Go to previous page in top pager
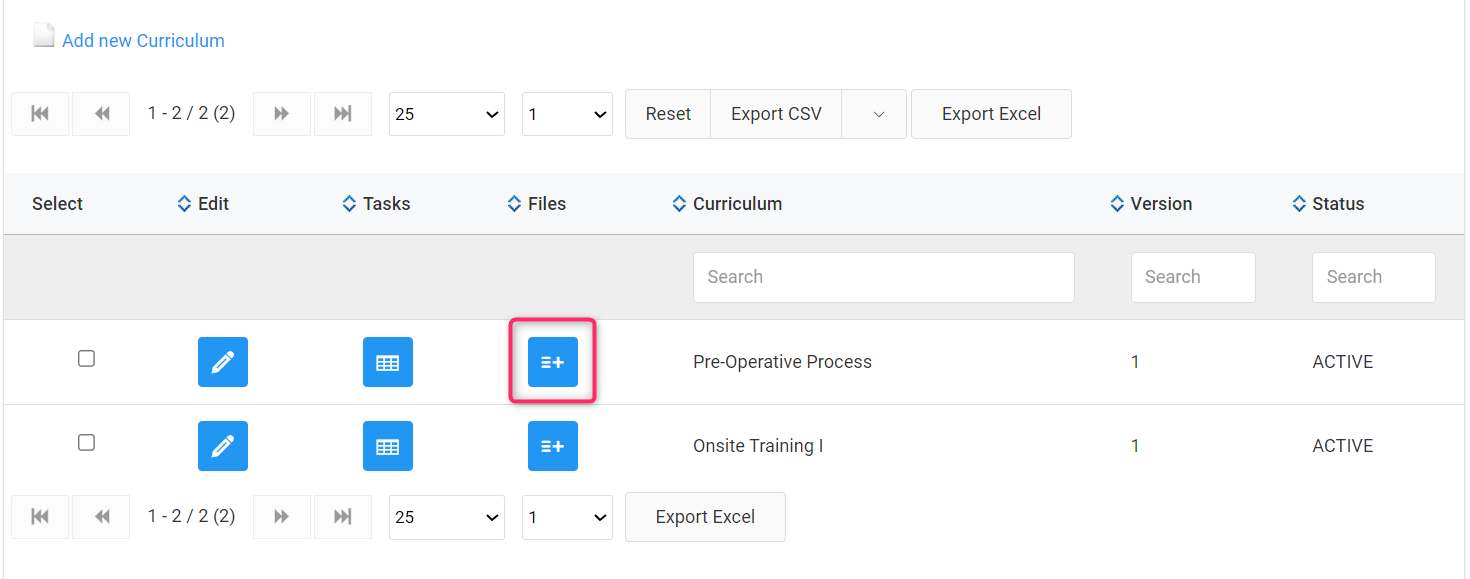 (x=101, y=114)
